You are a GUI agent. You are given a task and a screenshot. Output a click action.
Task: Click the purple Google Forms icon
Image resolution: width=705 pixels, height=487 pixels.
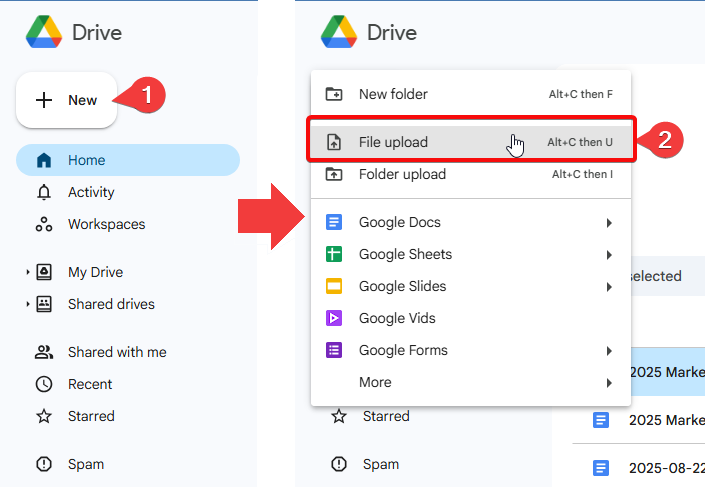click(334, 350)
